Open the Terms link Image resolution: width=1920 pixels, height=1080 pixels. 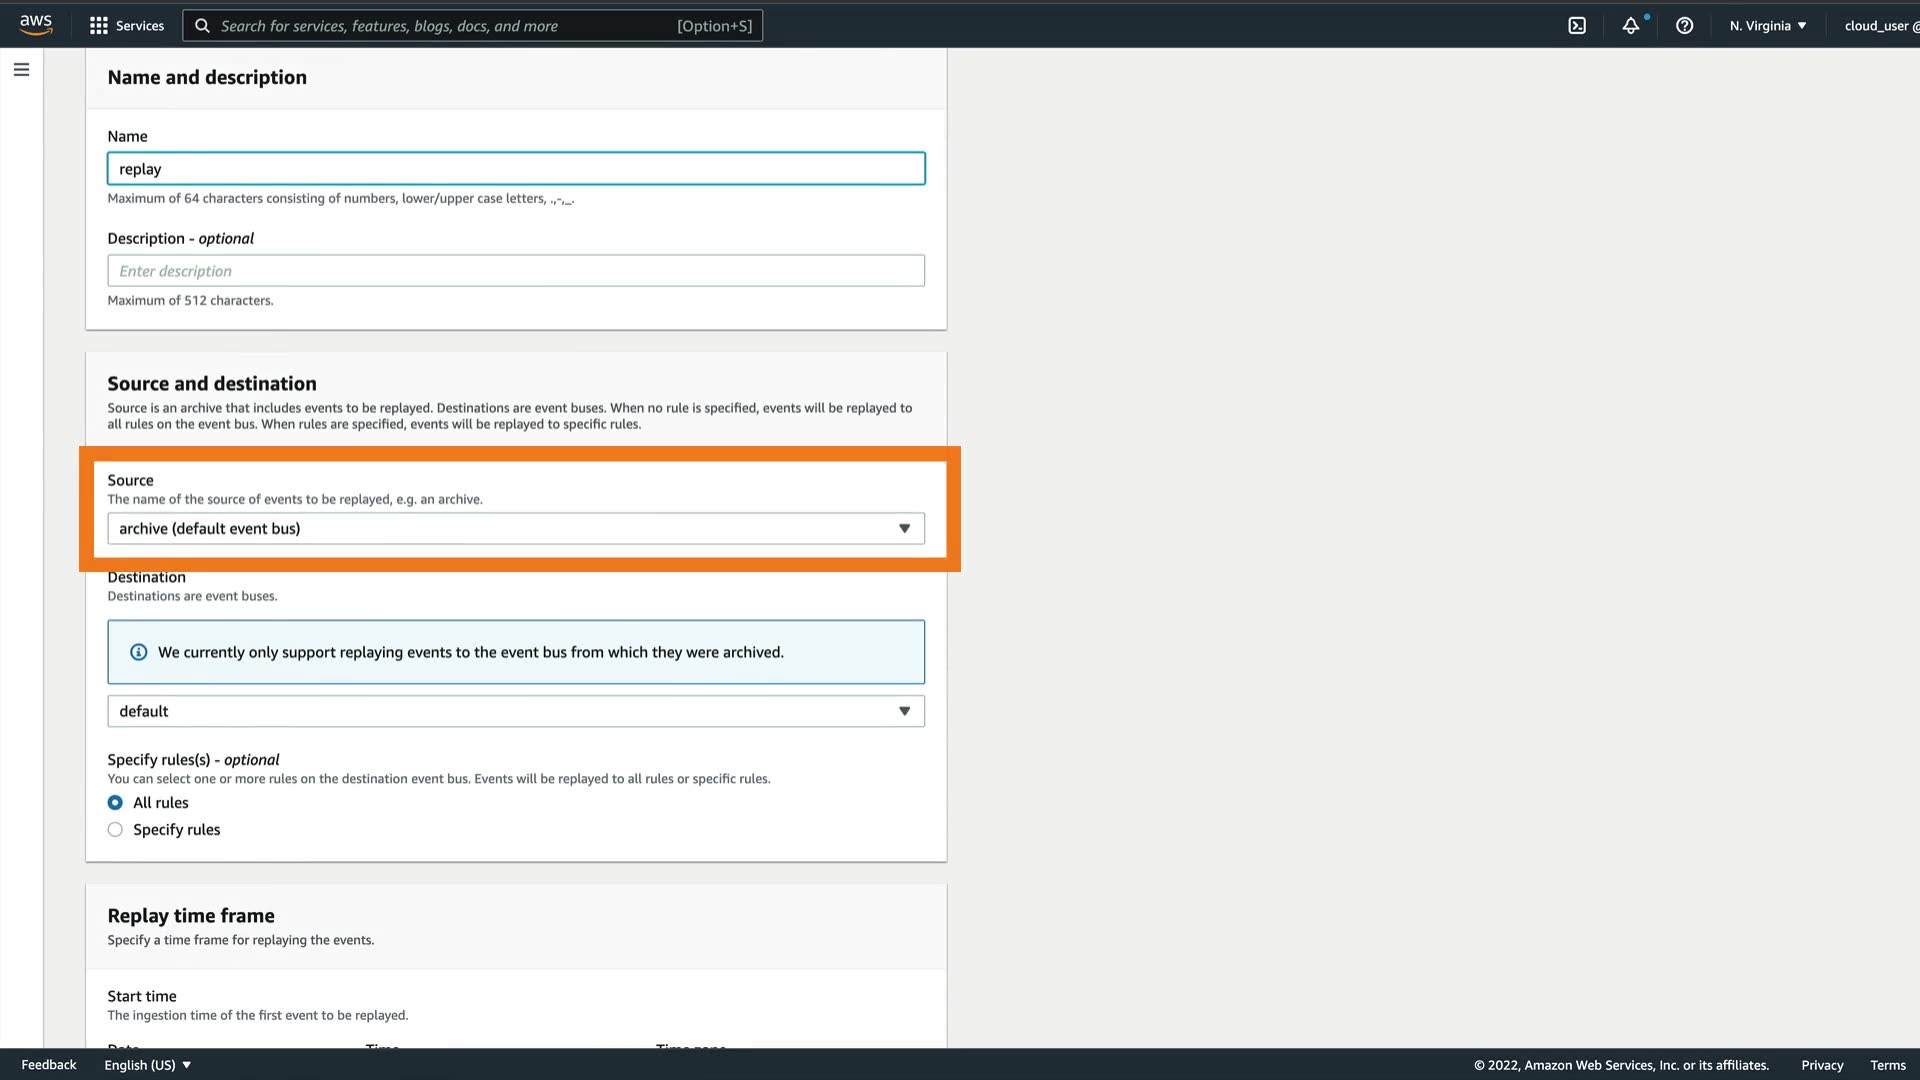(x=1888, y=1065)
